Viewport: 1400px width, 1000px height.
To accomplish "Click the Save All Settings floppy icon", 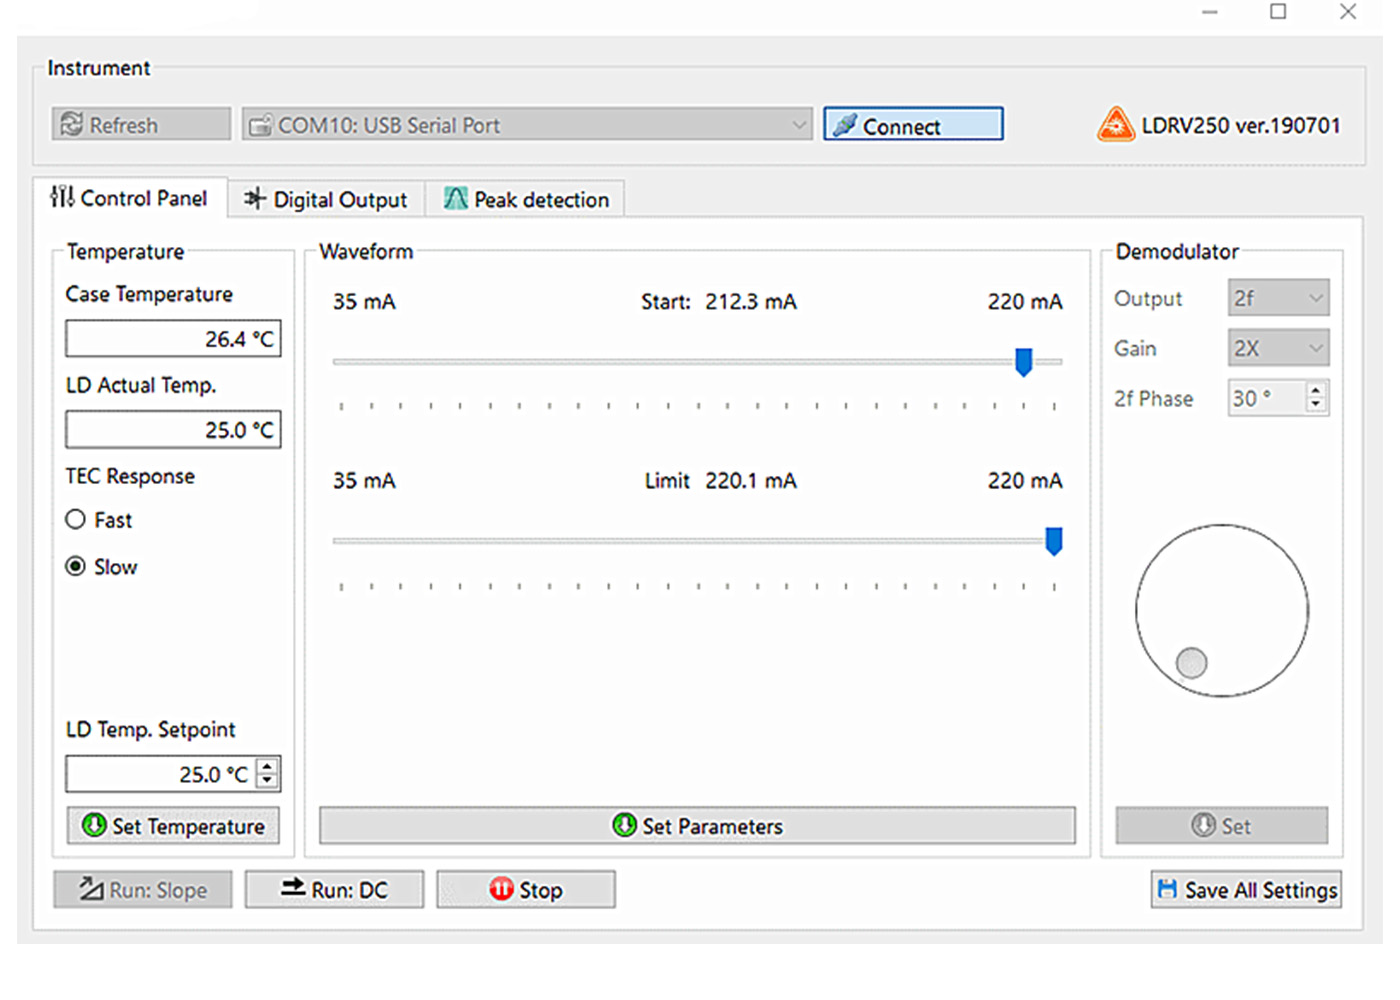I will coord(1166,889).
